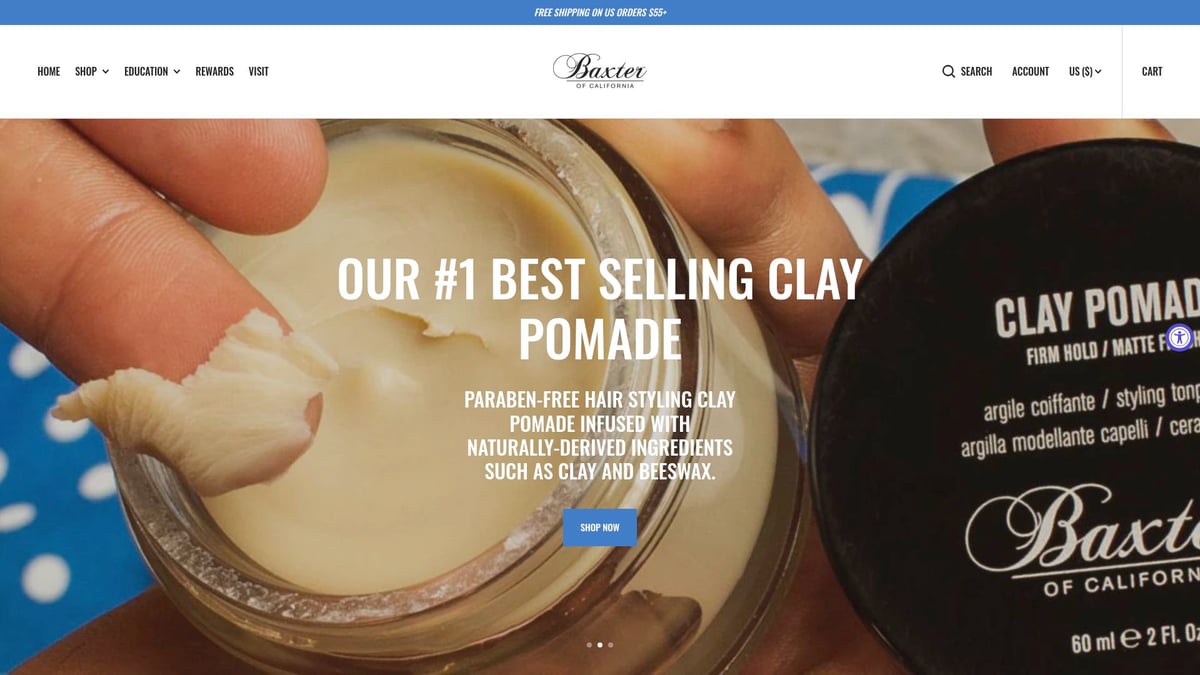Open the Account link
The height and width of the screenshot is (675, 1200).
pos(1030,71)
